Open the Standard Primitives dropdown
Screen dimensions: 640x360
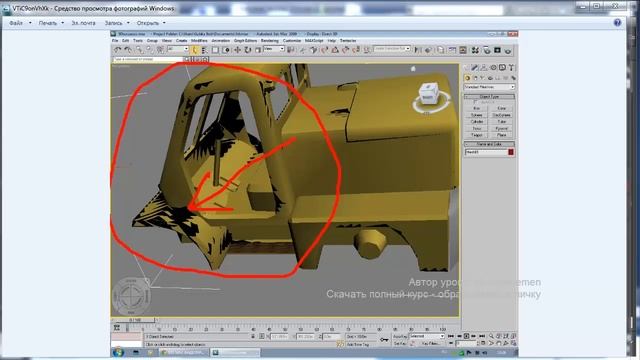tap(489, 87)
